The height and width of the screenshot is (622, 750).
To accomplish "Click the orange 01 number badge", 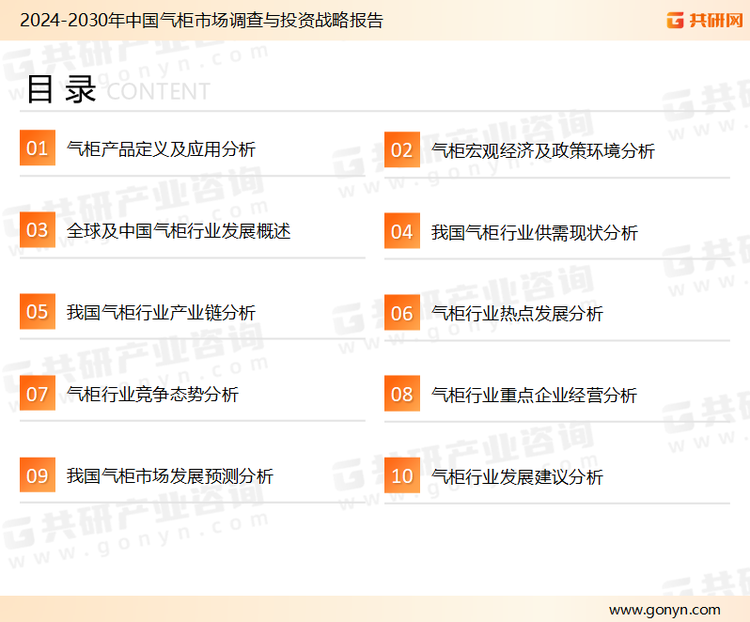I will pos(37,149).
